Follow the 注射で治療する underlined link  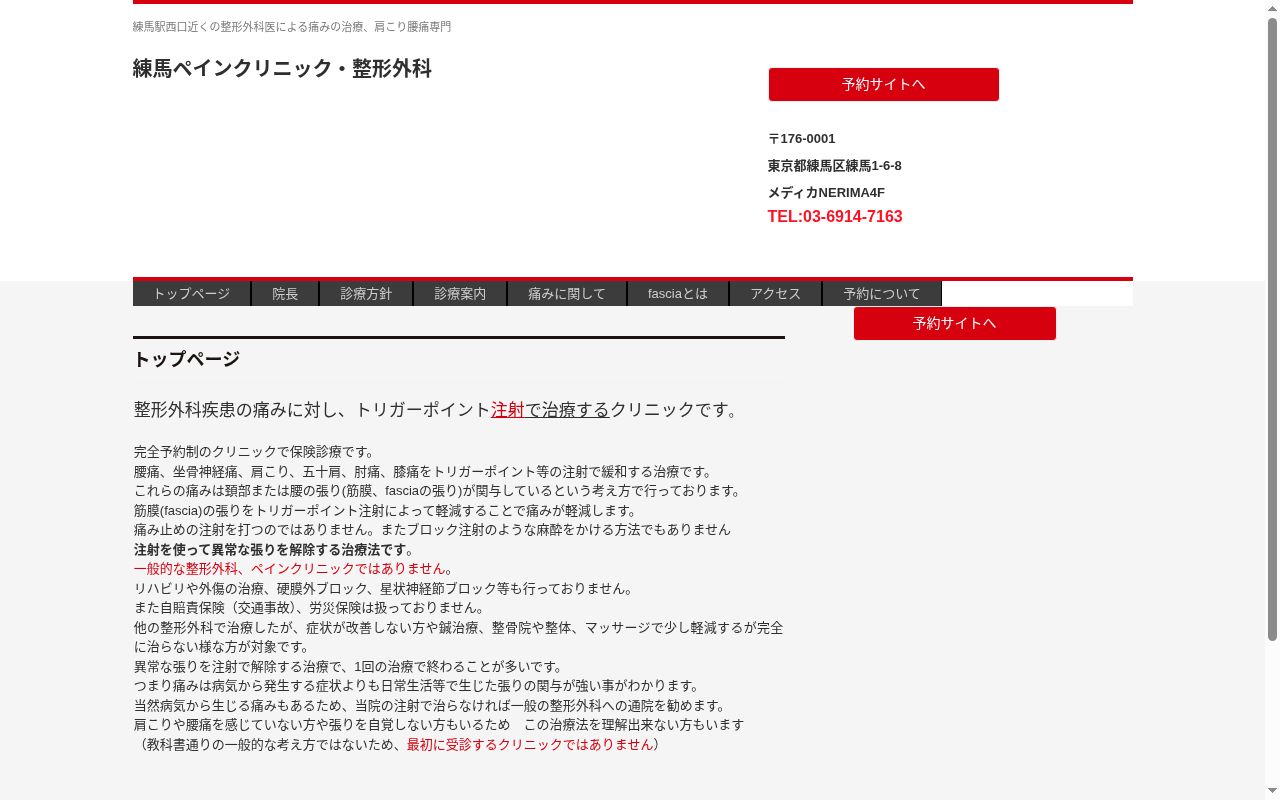pyautogui.click(x=550, y=410)
